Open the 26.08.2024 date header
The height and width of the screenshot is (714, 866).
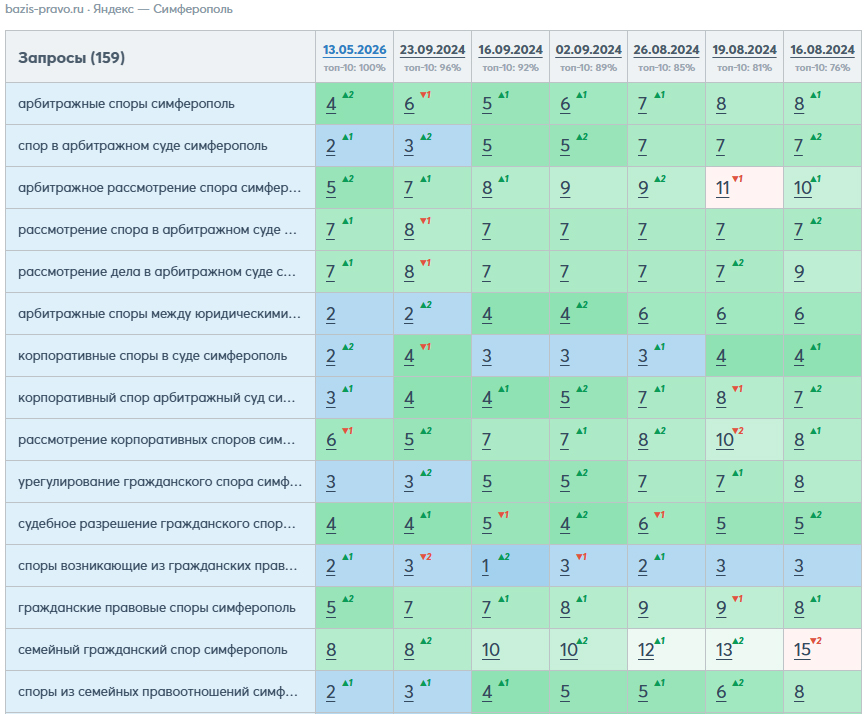tap(666, 50)
